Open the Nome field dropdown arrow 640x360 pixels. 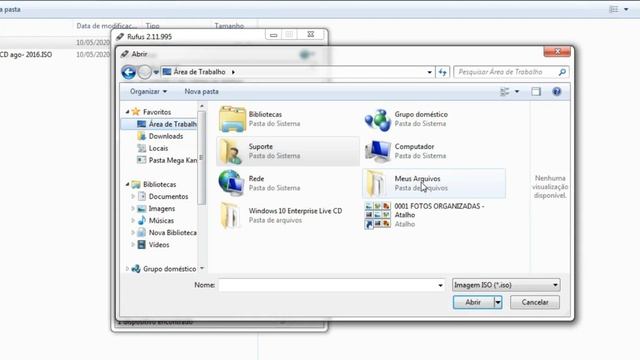tap(440, 285)
